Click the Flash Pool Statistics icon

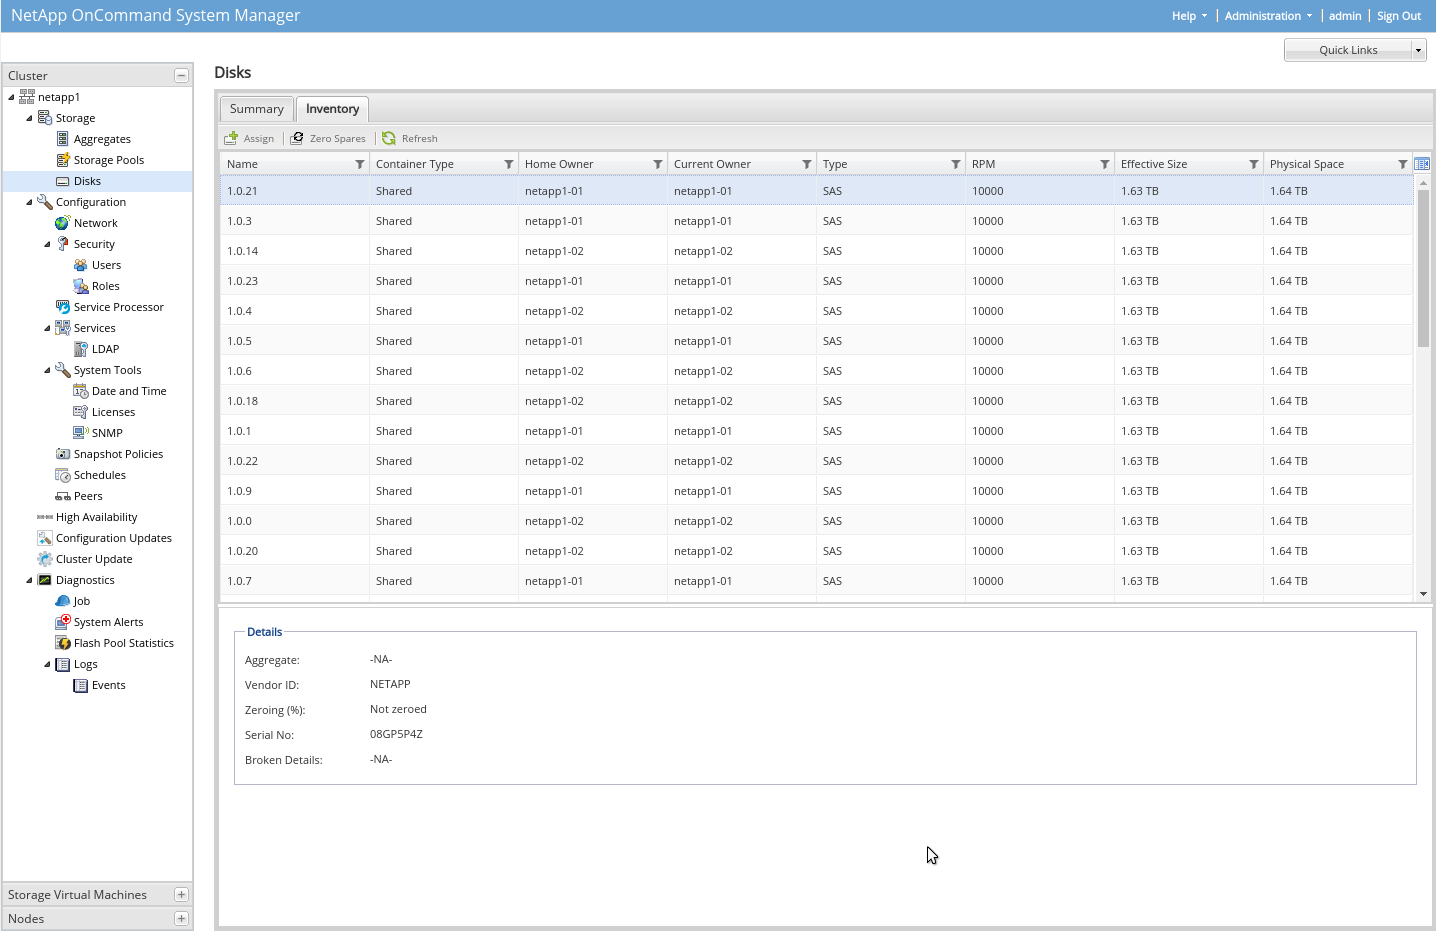click(63, 643)
